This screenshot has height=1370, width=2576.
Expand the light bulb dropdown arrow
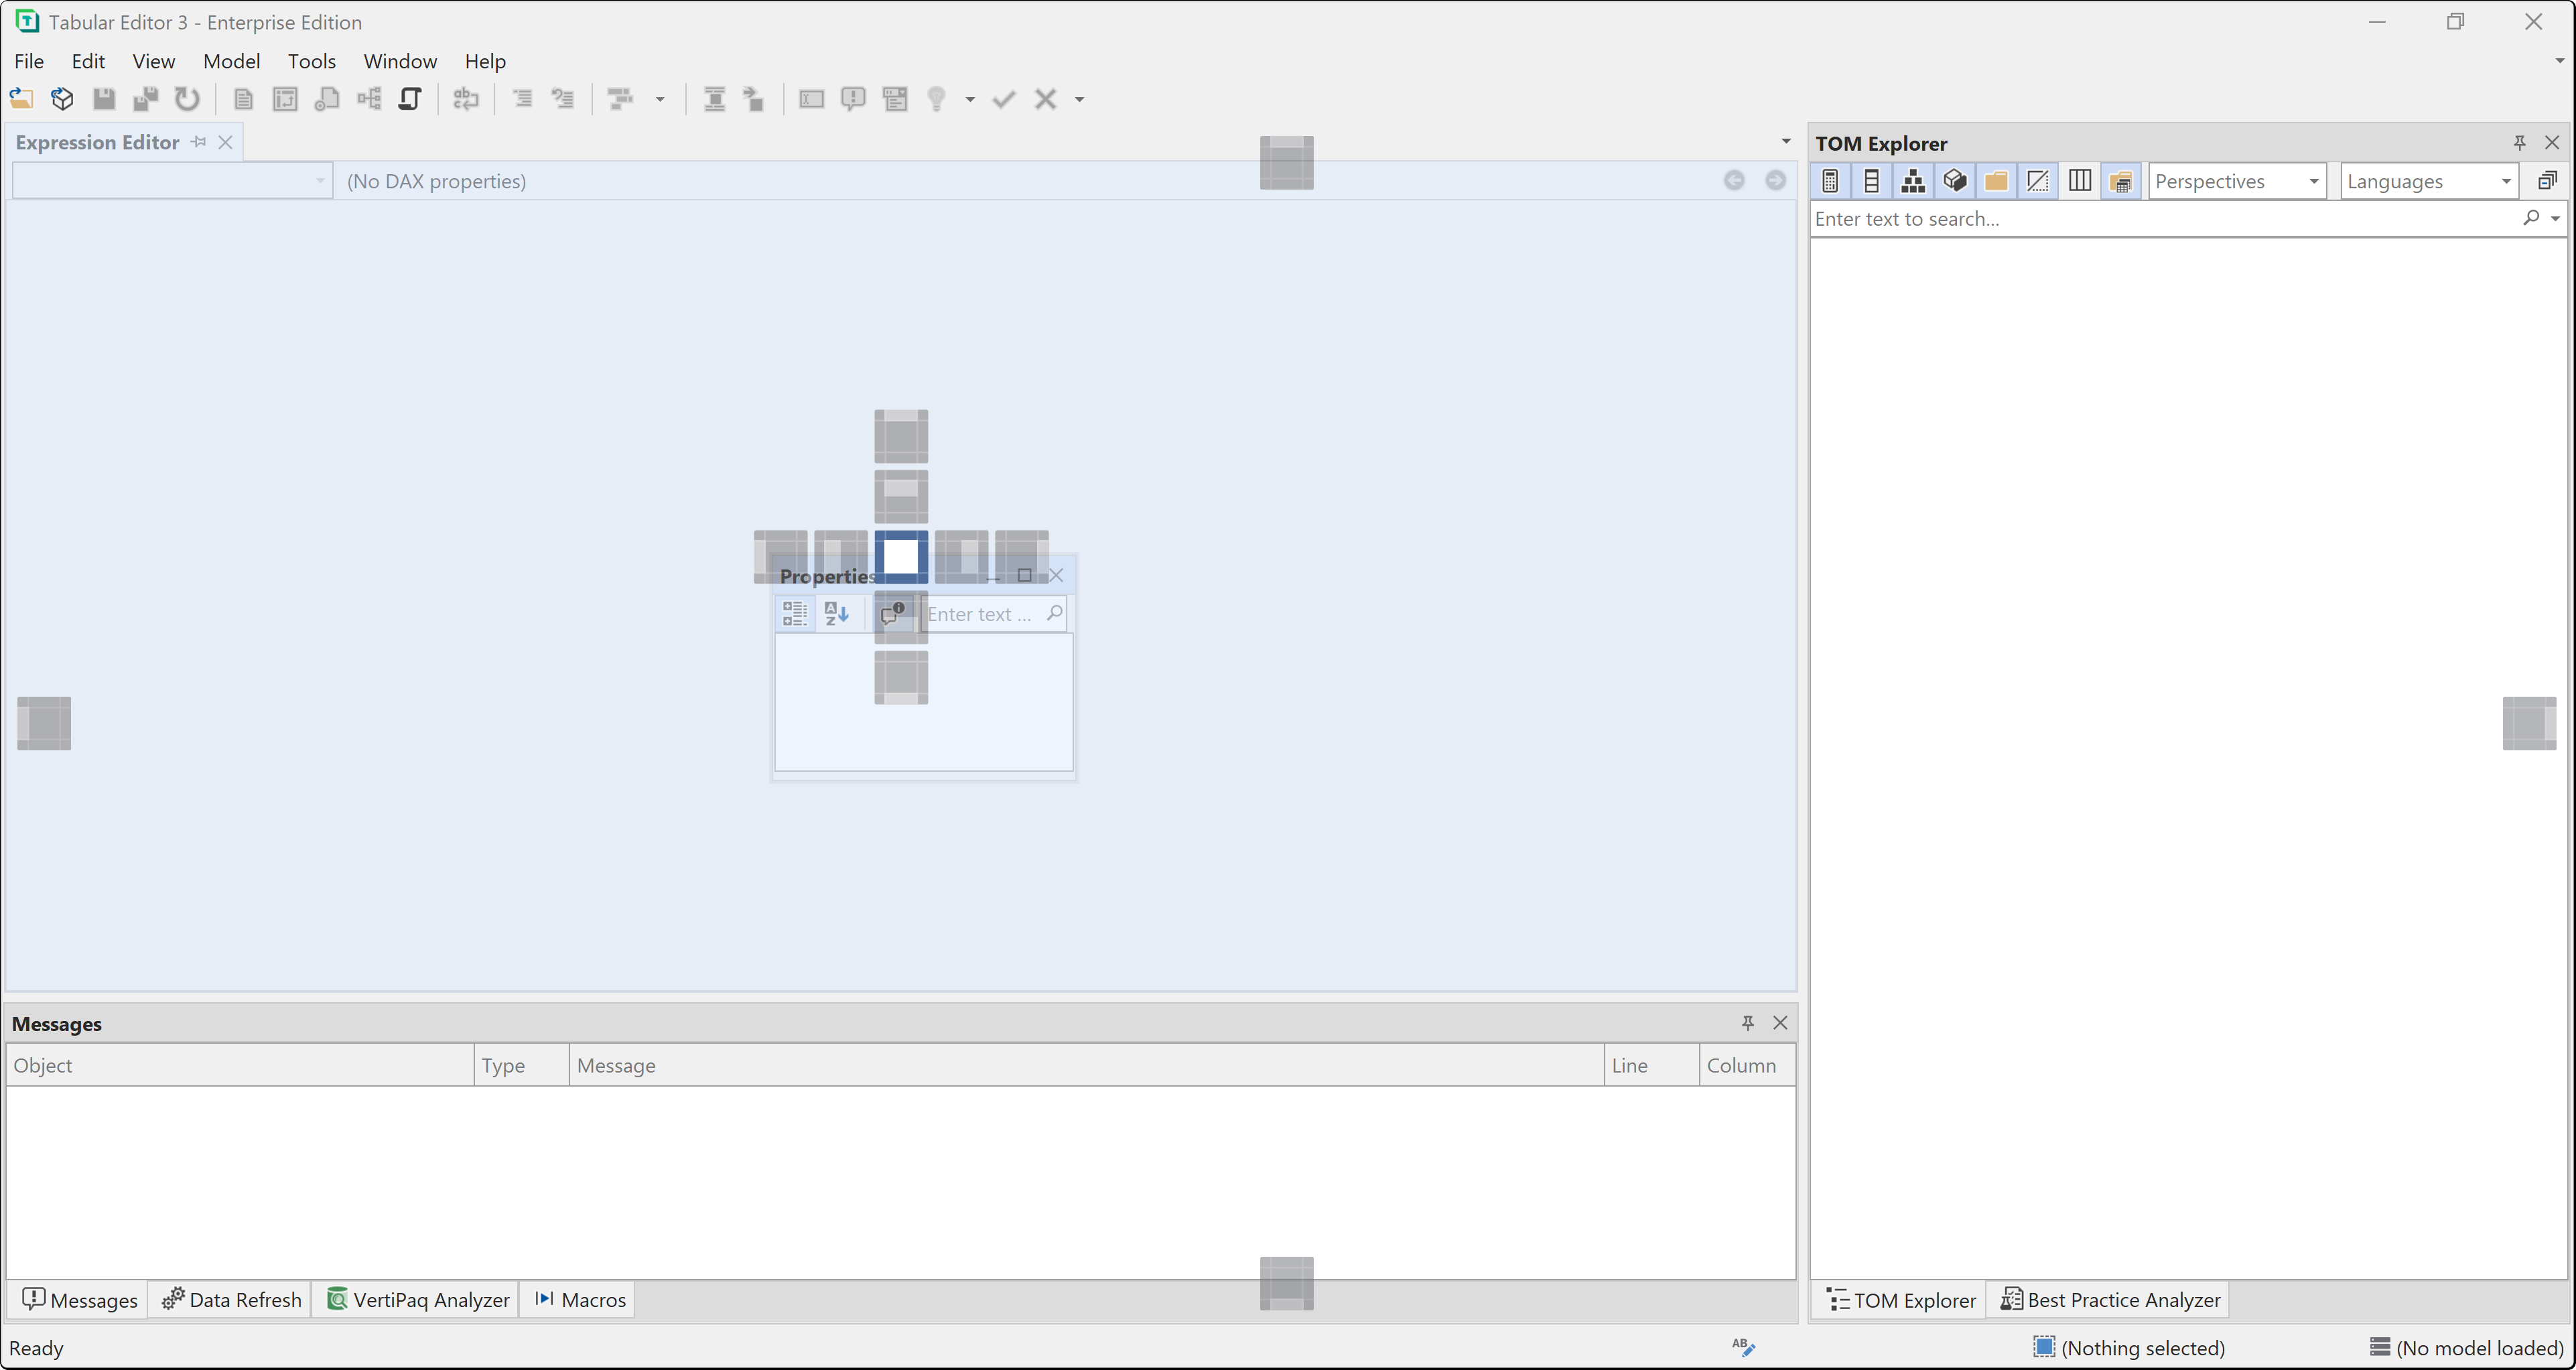(x=970, y=99)
